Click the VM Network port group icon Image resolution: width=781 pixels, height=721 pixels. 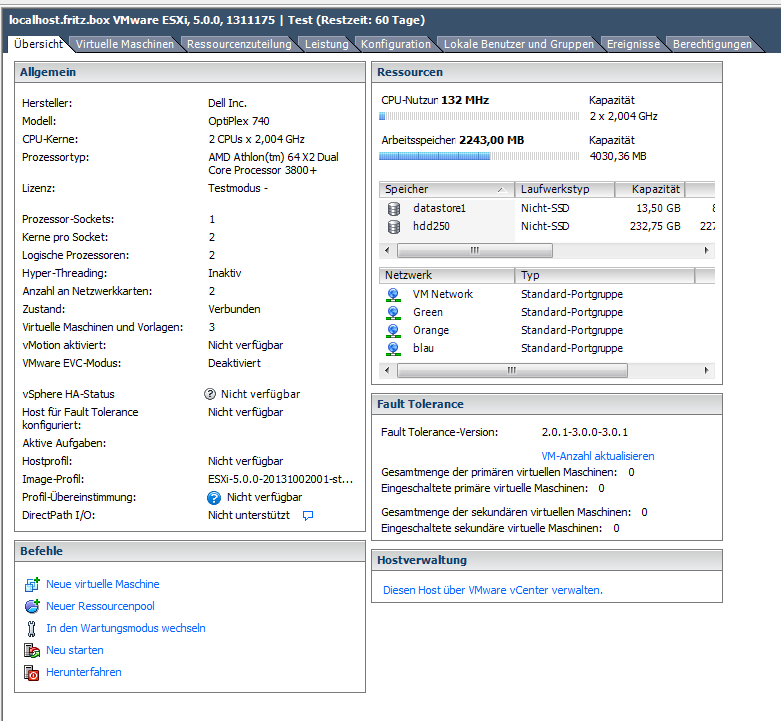(393, 295)
